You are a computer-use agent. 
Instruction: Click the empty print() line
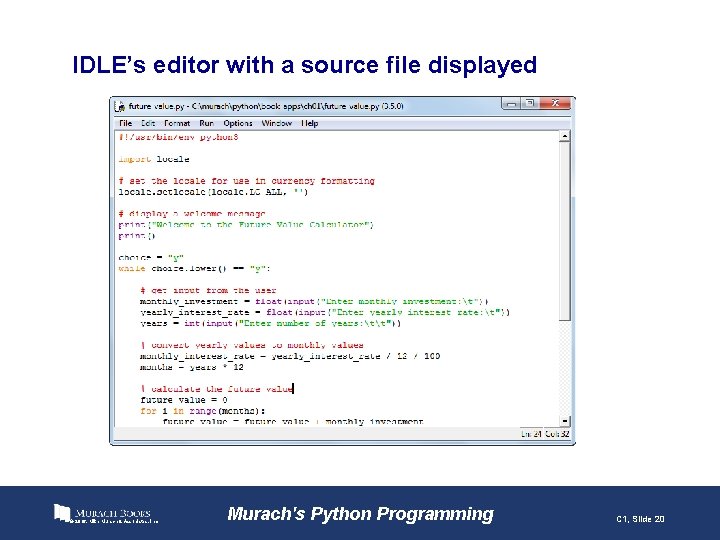click(137, 236)
